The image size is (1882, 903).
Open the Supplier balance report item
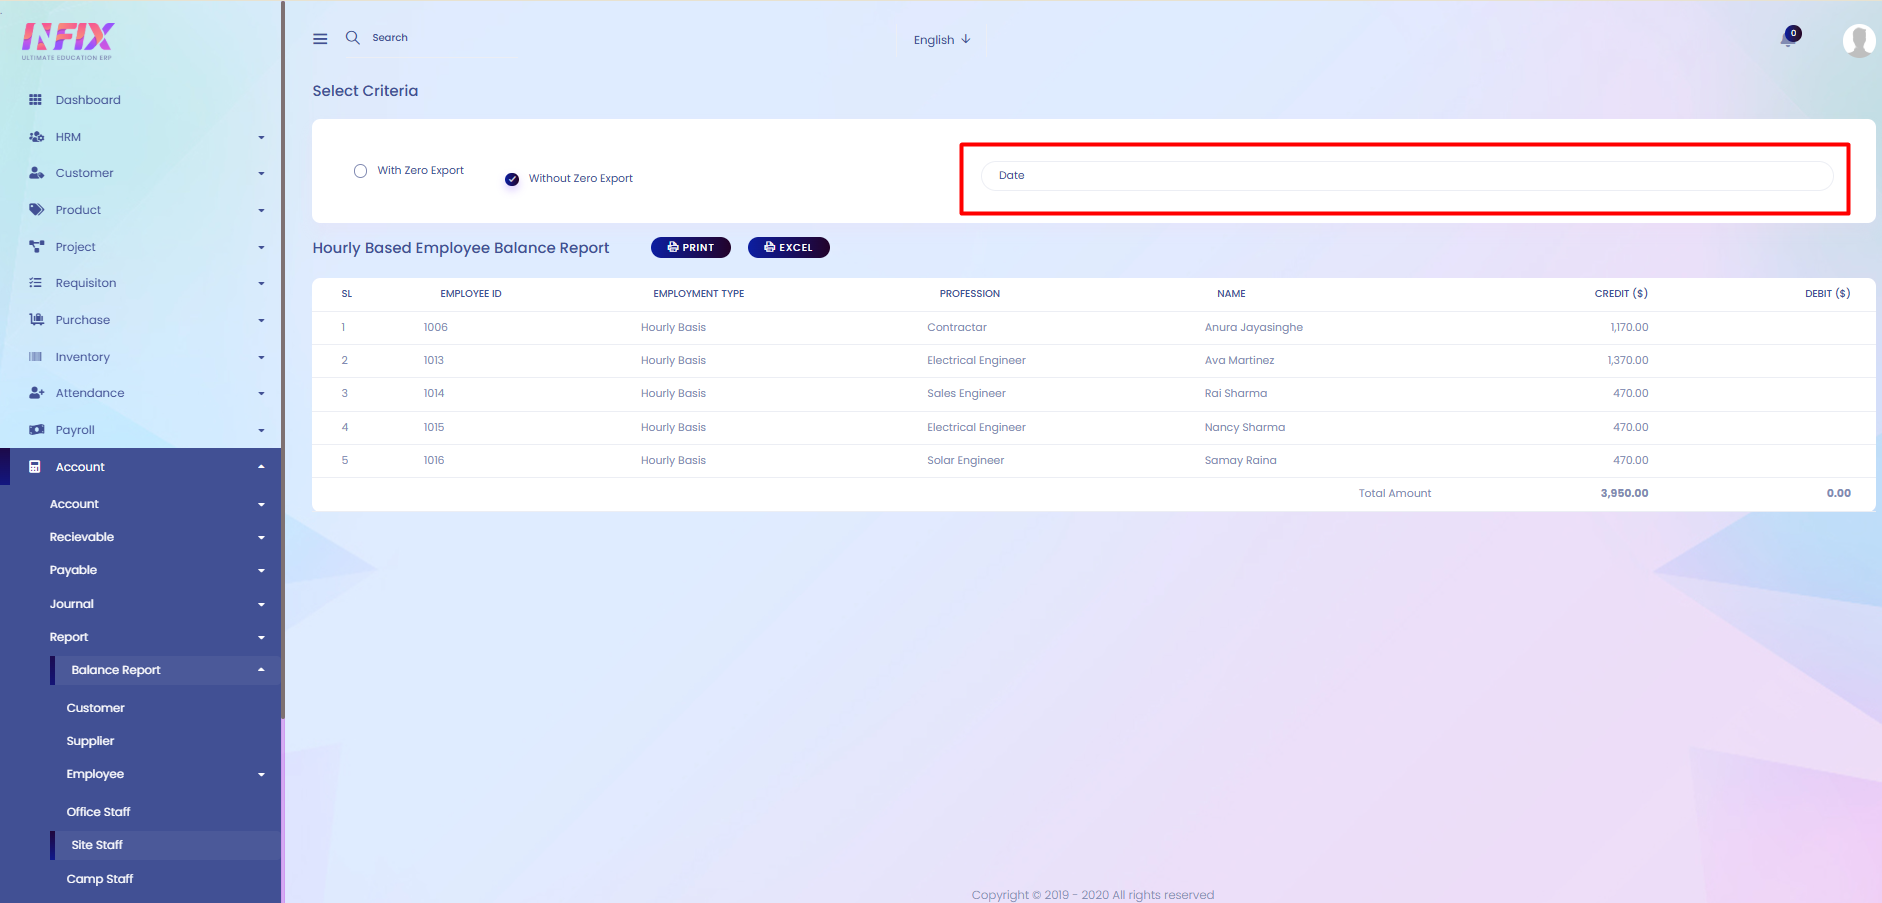(90, 741)
